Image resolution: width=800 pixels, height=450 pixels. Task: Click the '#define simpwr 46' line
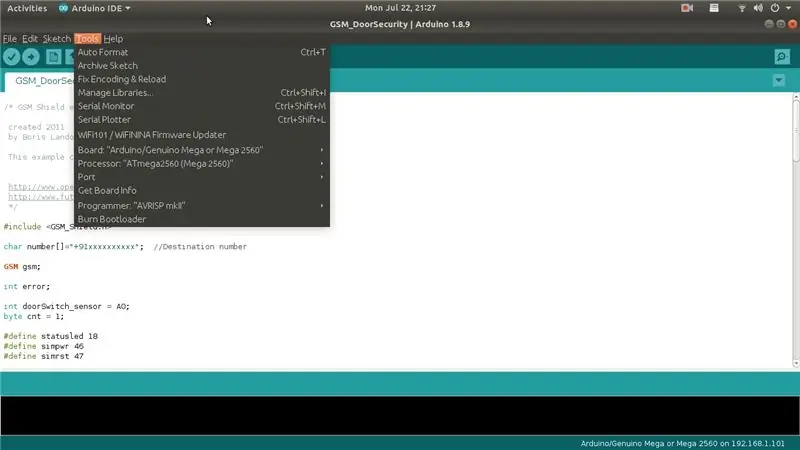point(43,346)
